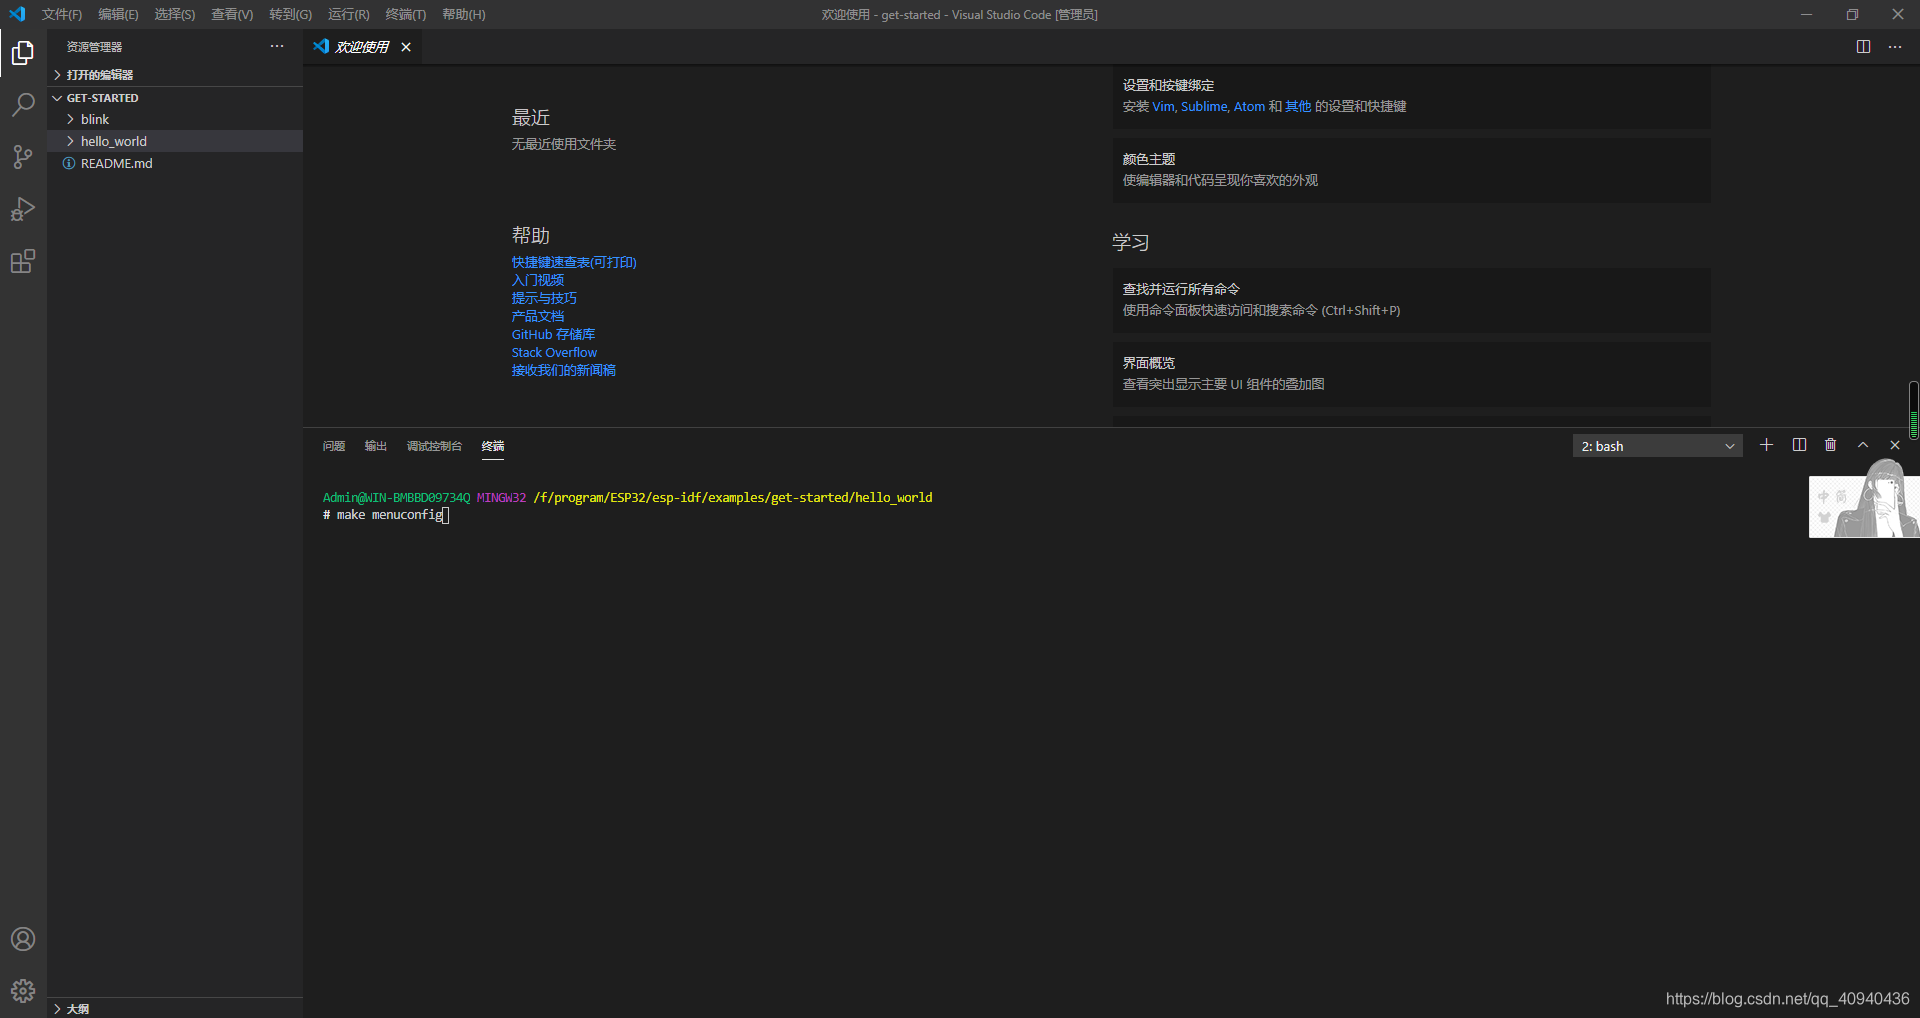Open the Search view icon
Viewport: 1920px width, 1018px height.
(23, 105)
